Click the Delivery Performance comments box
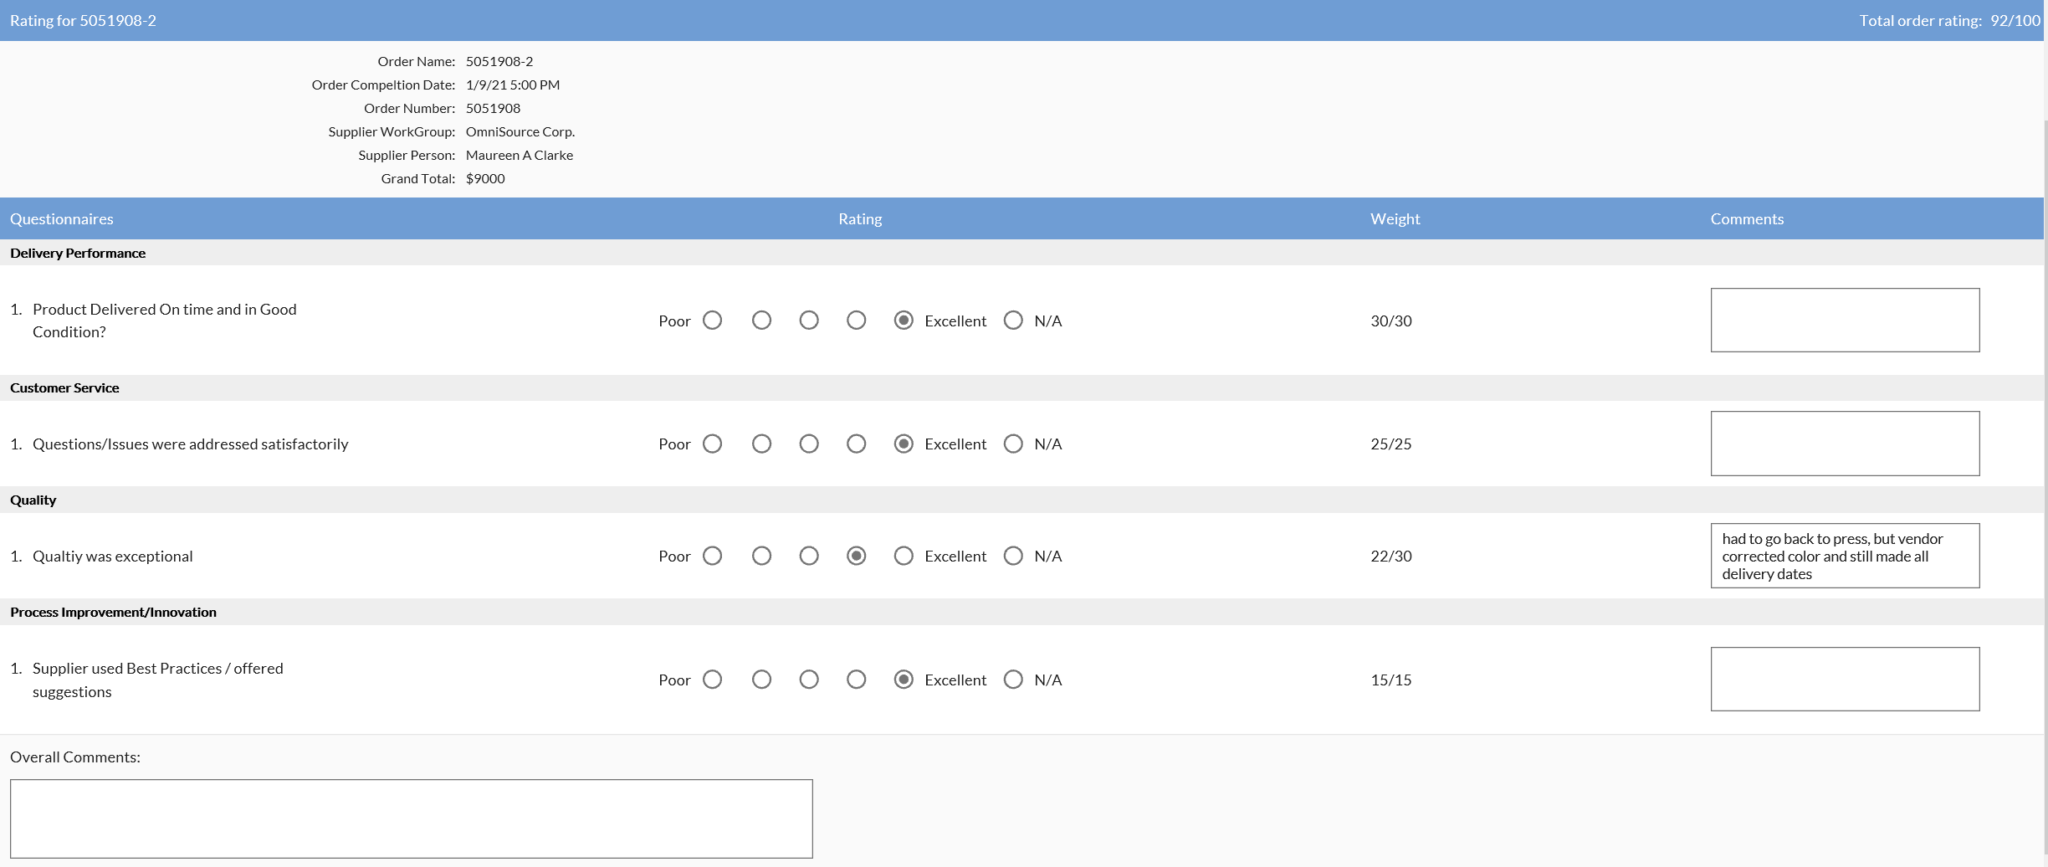2048x867 pixels. tap(1844, 320)
